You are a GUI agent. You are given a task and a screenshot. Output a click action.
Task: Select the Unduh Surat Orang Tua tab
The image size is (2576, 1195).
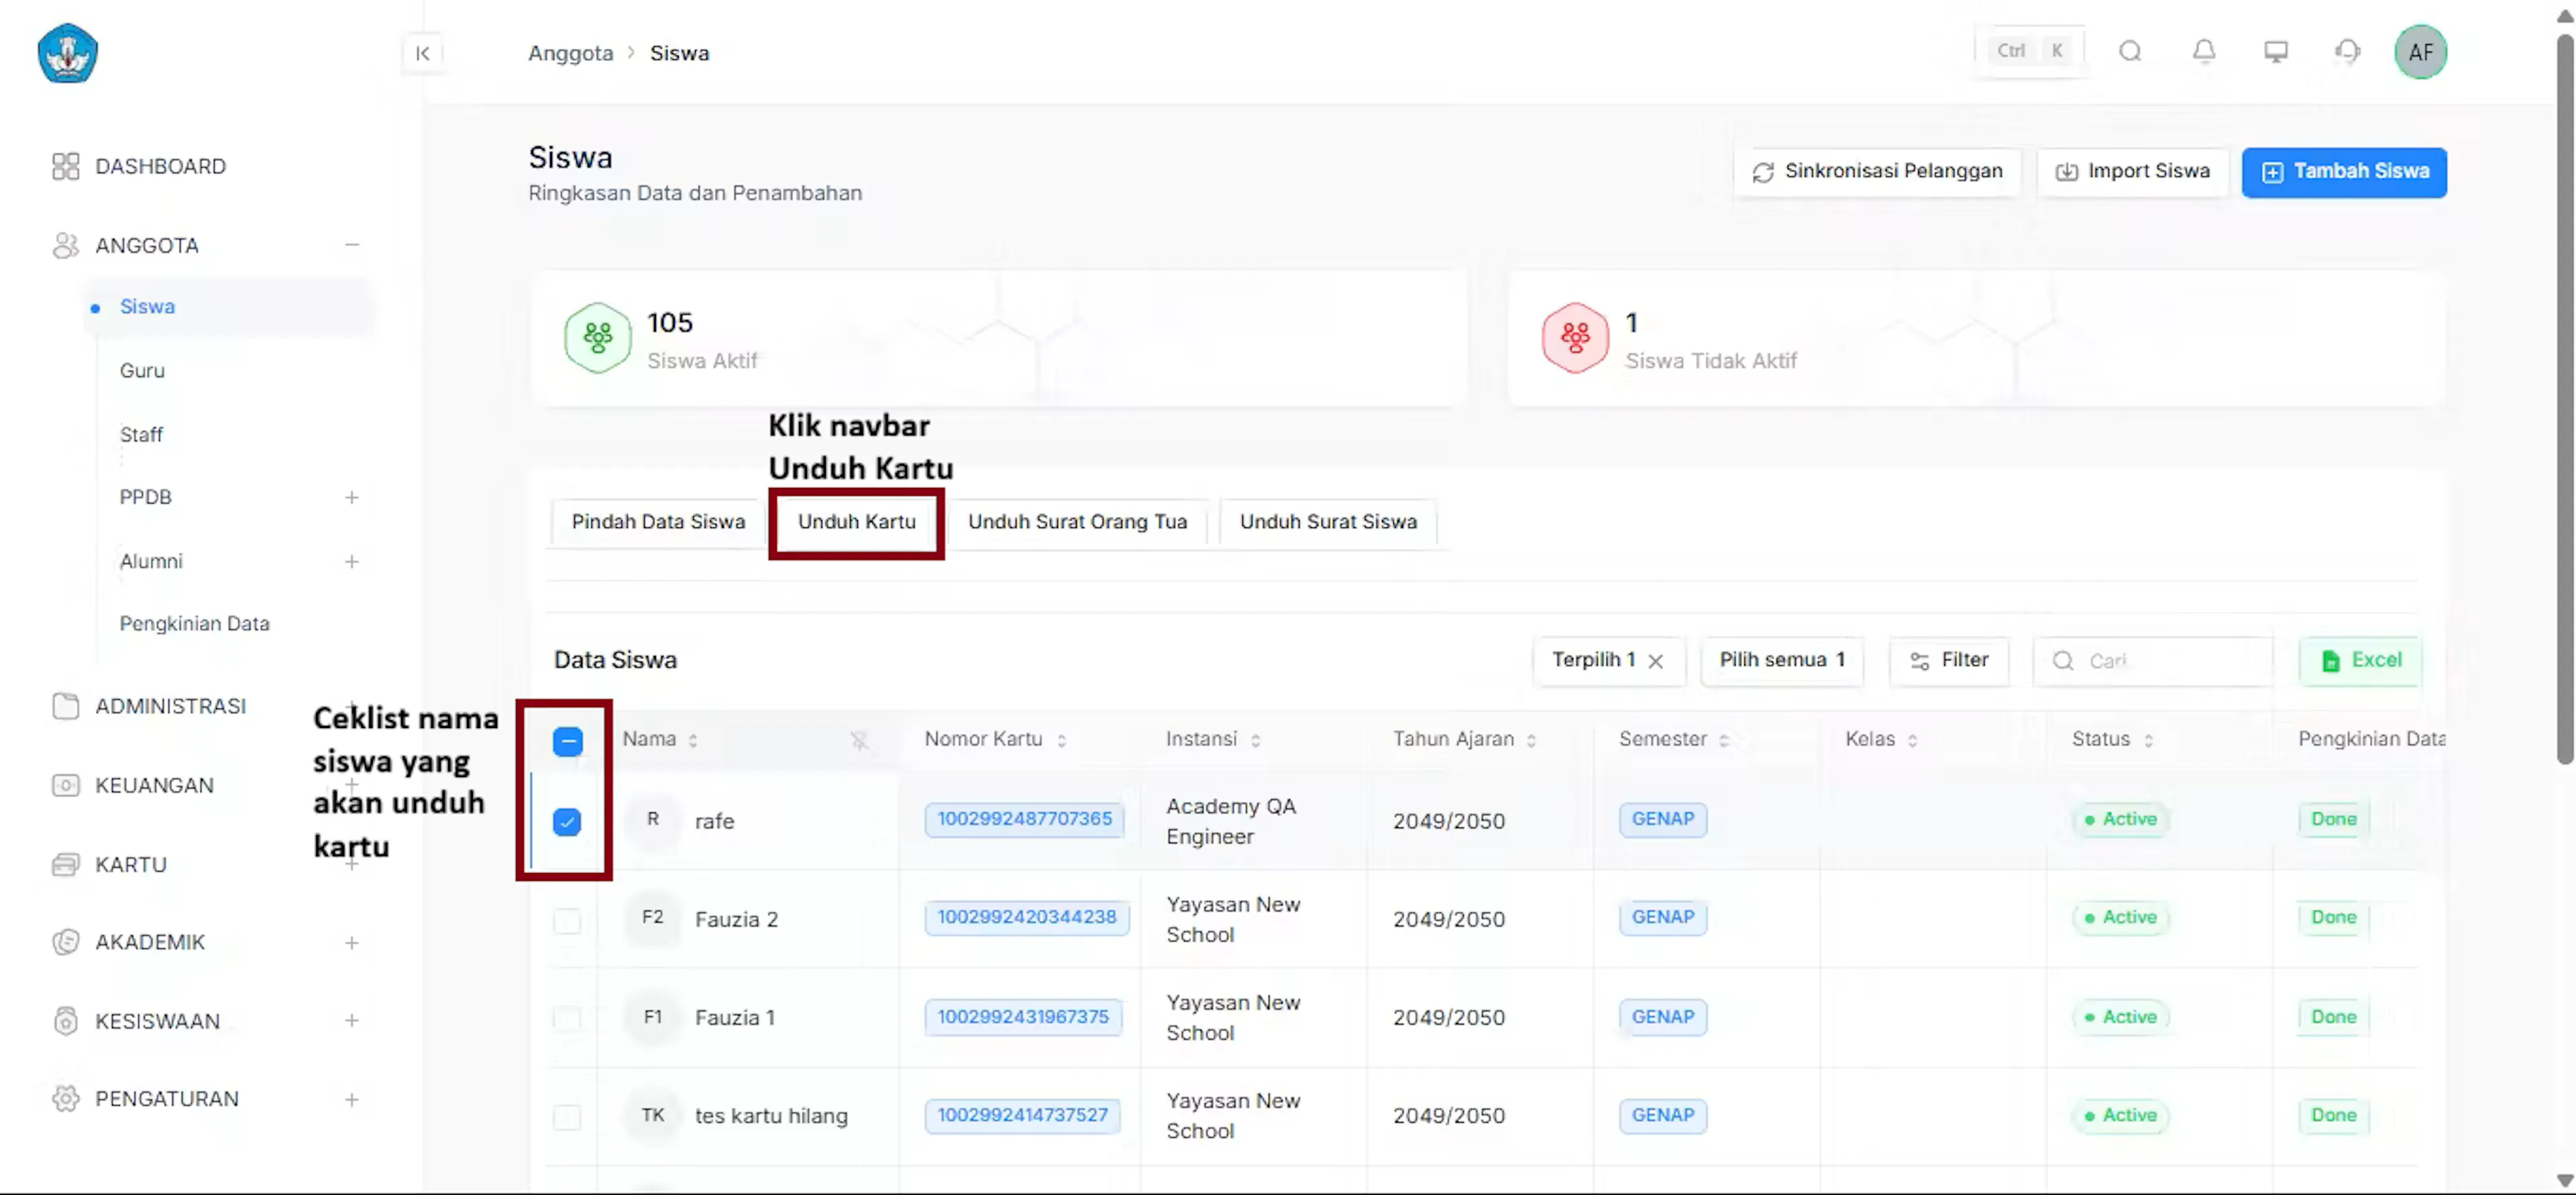tap(1077, 522)
